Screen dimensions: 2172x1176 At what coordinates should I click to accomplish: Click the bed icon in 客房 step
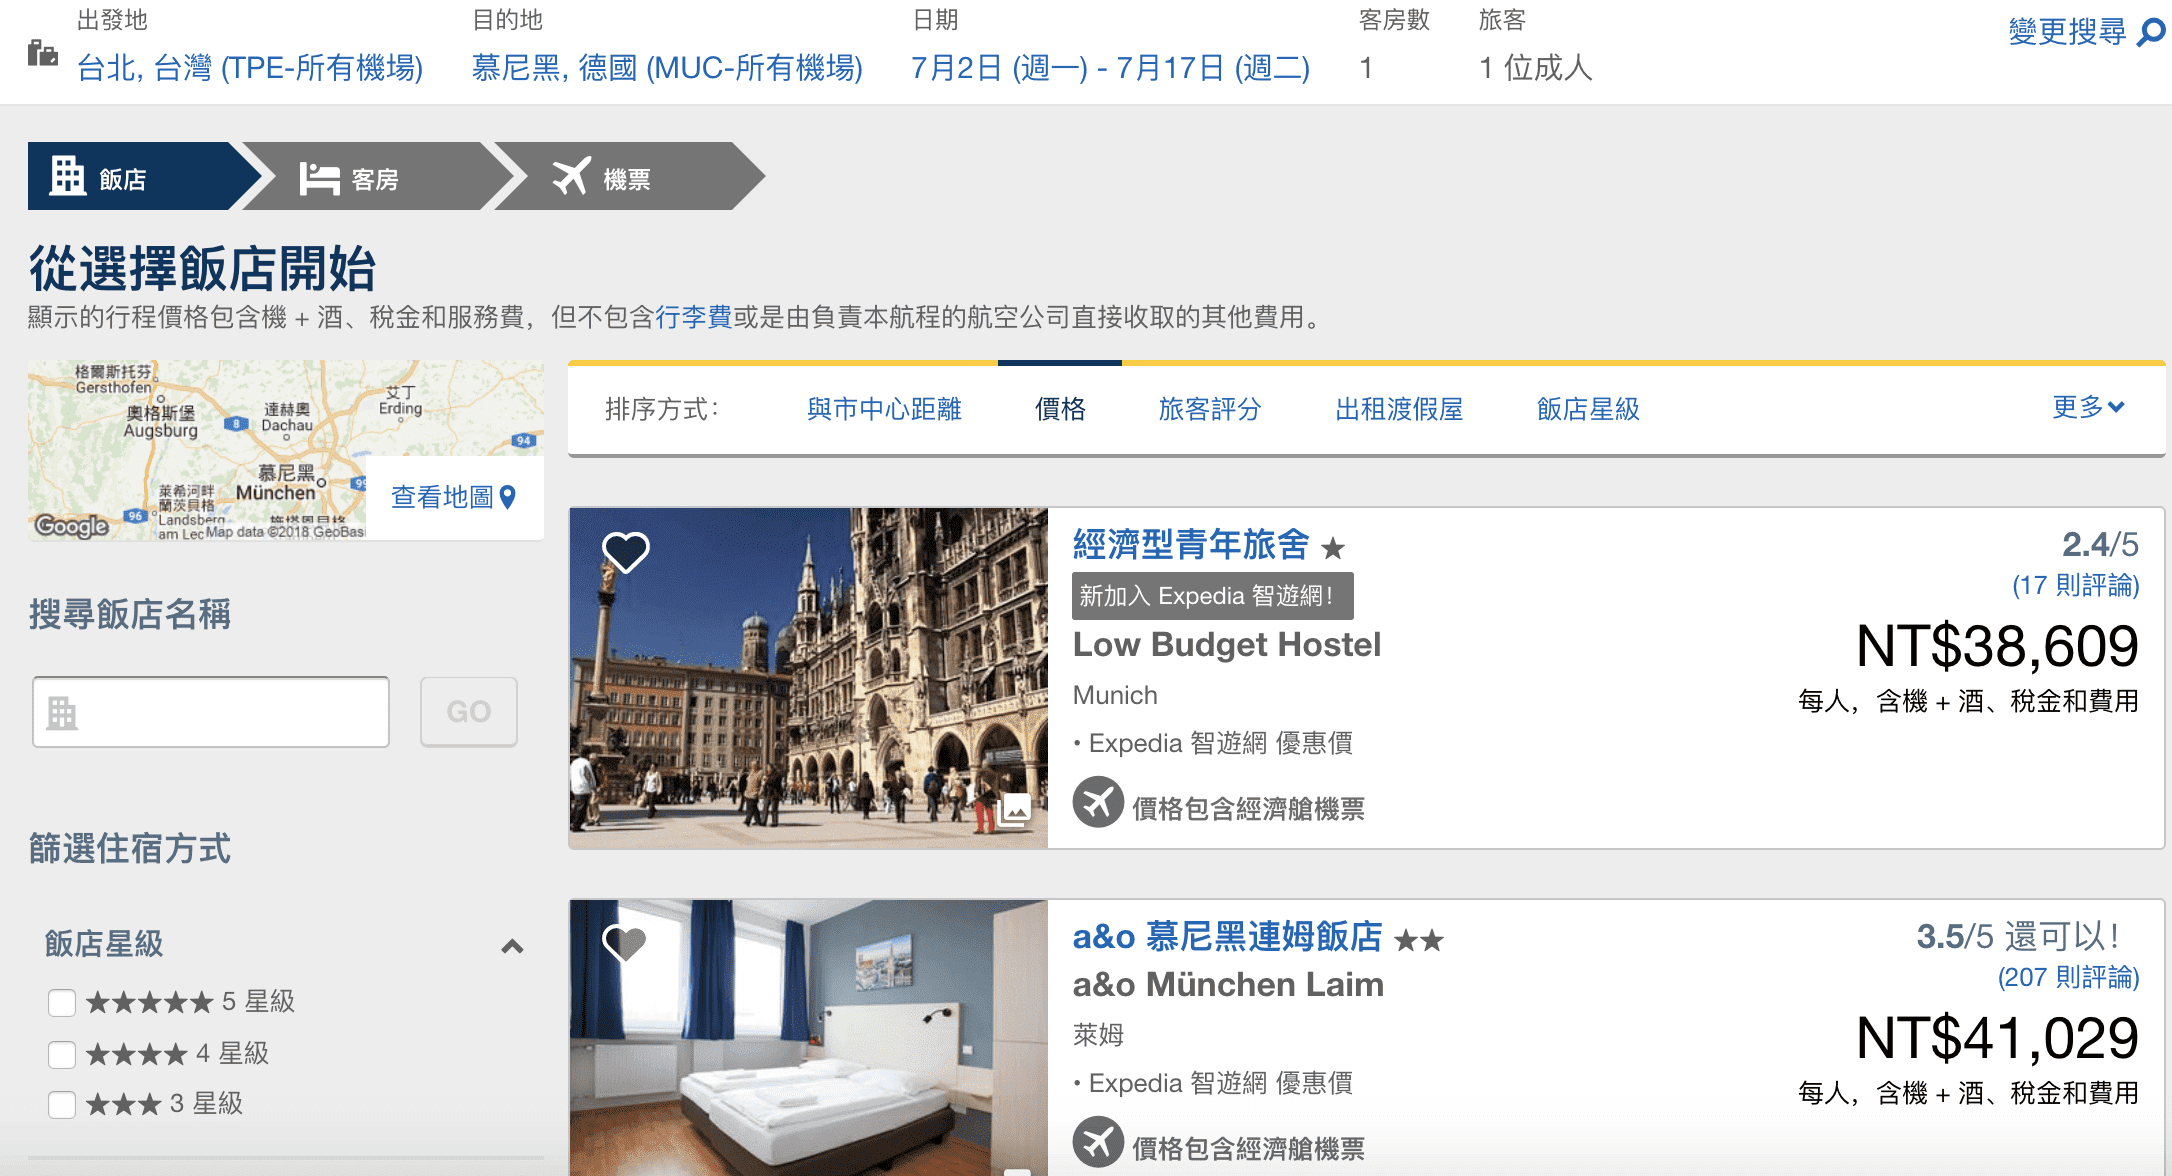tap(320, 178)
